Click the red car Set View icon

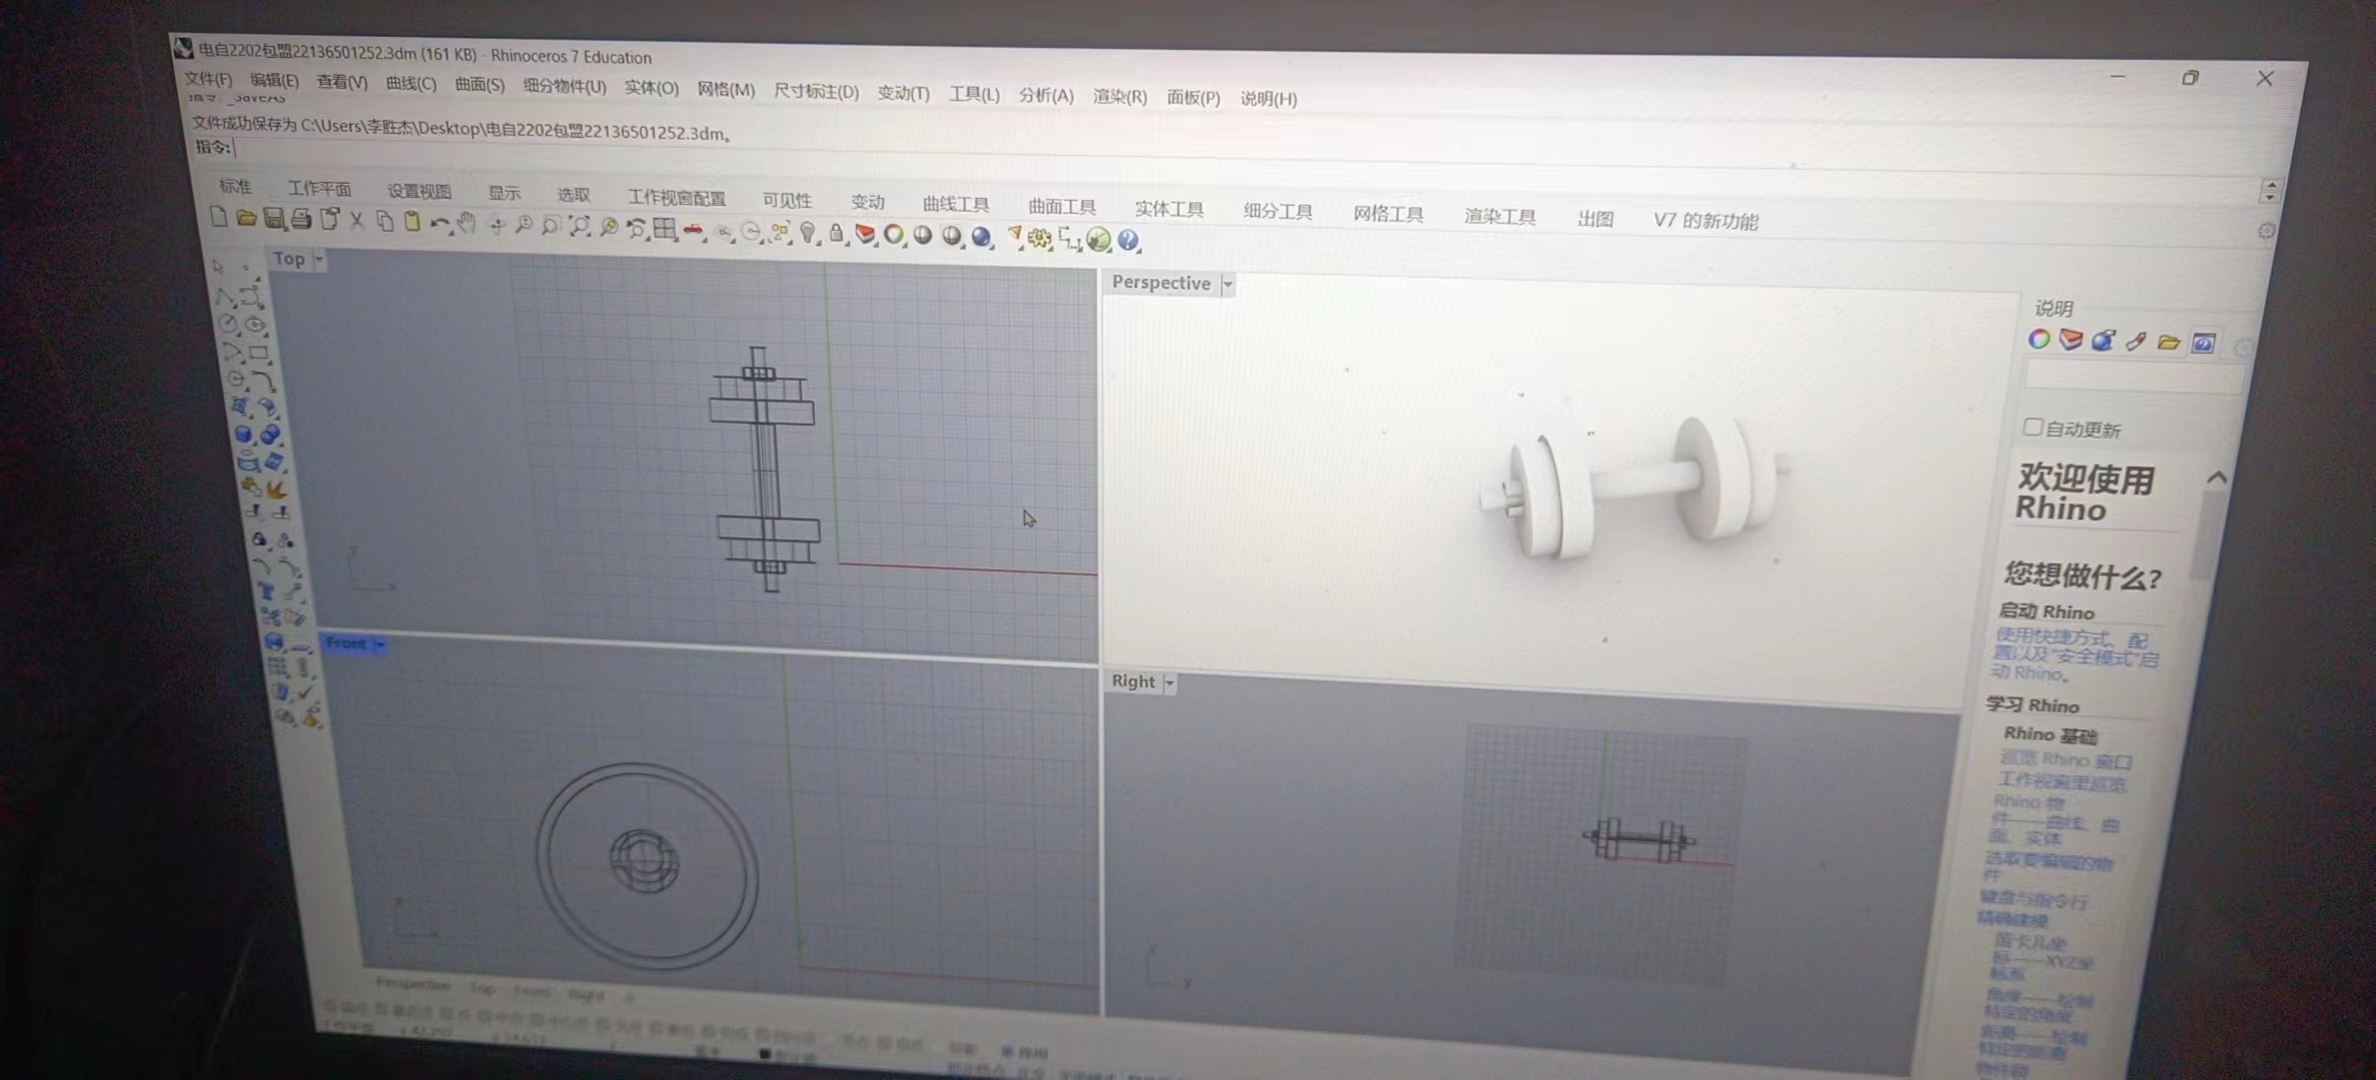pos(693,231)
